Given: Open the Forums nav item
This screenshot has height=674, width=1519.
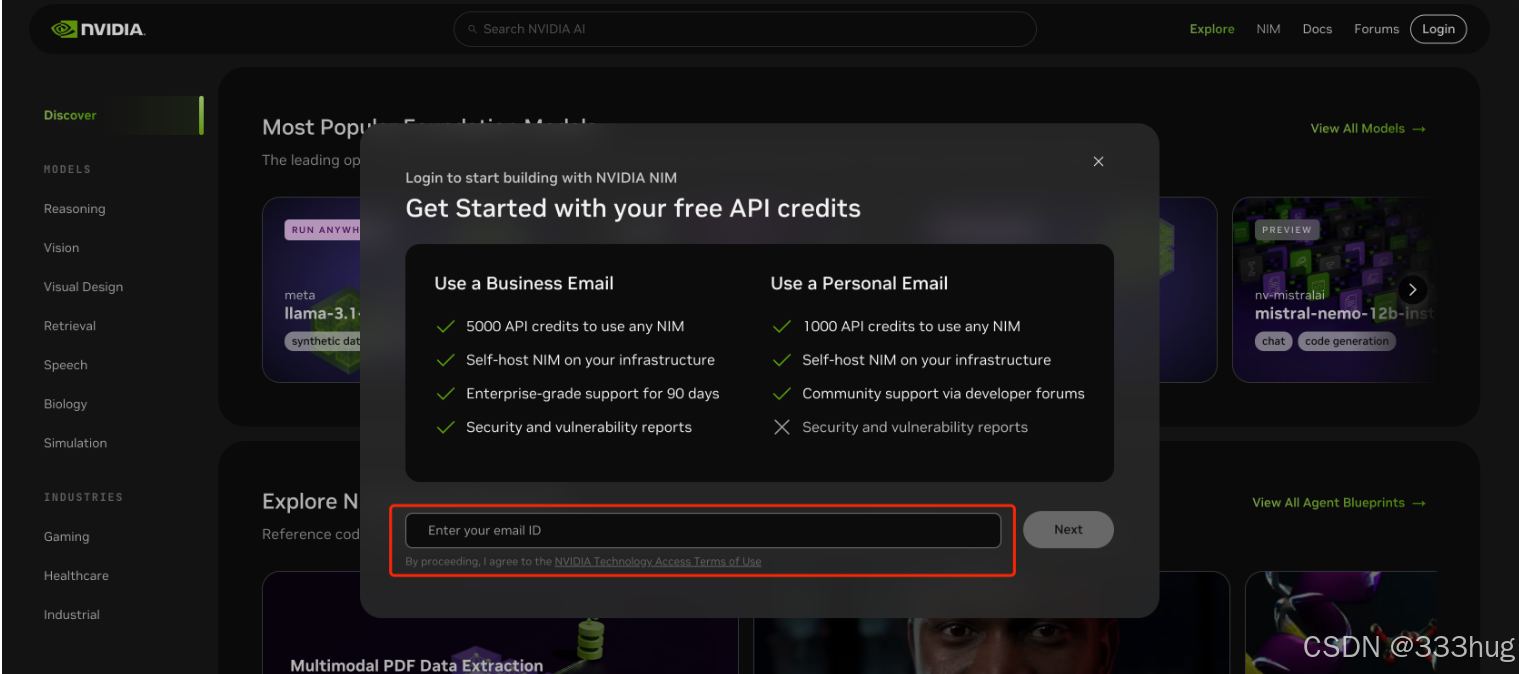Looking at the screenshot, I should 1376,29.
